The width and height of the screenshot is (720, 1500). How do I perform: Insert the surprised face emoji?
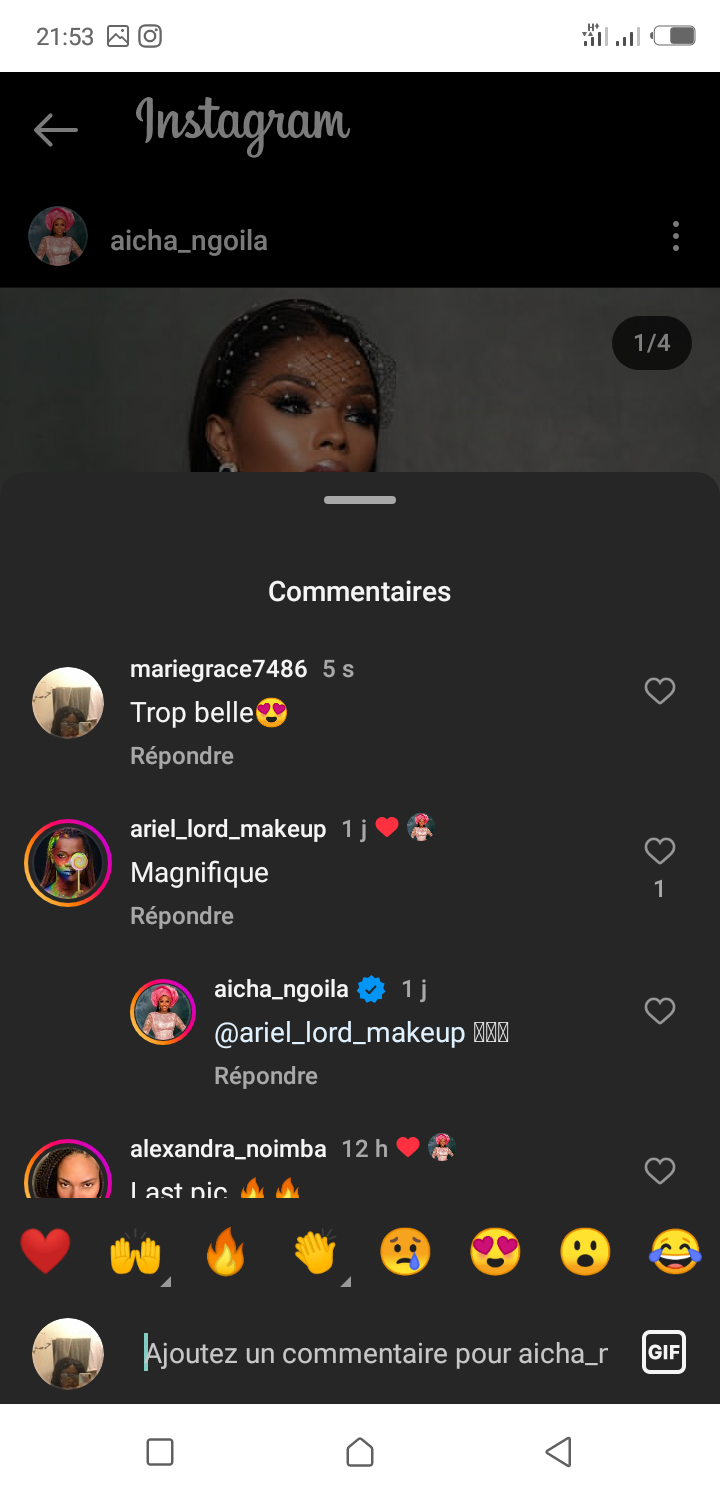click(585, 1251)
